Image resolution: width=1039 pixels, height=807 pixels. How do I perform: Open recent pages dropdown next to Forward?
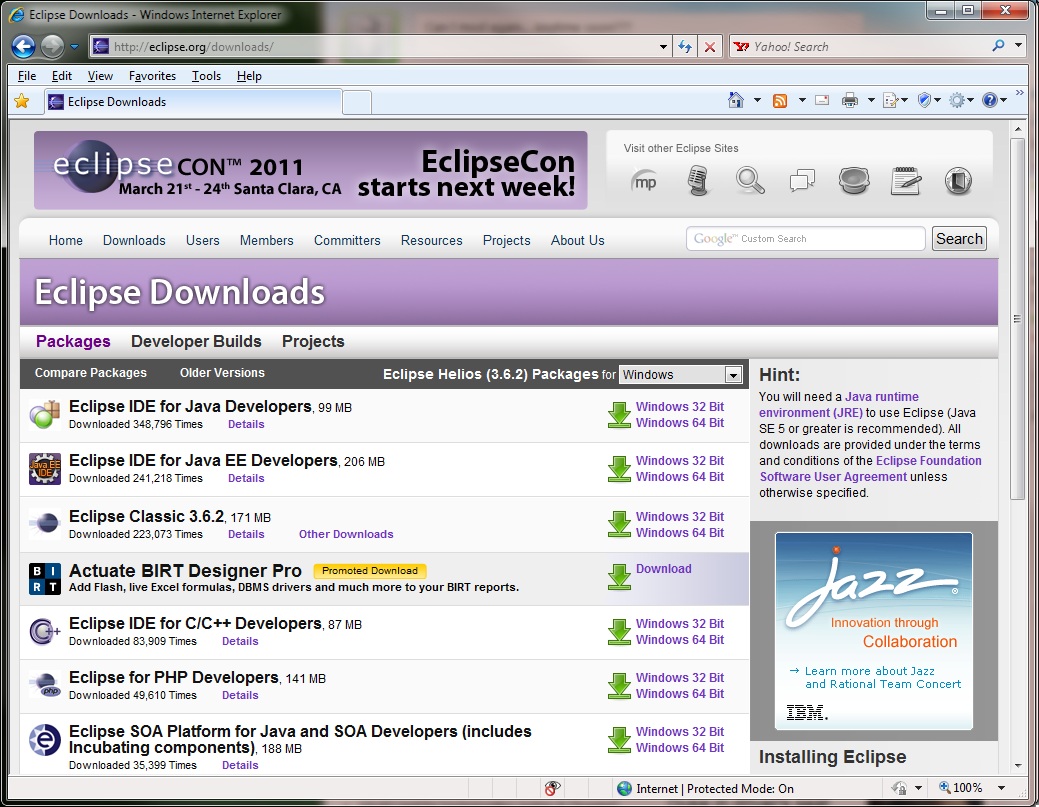pos(74,46)
